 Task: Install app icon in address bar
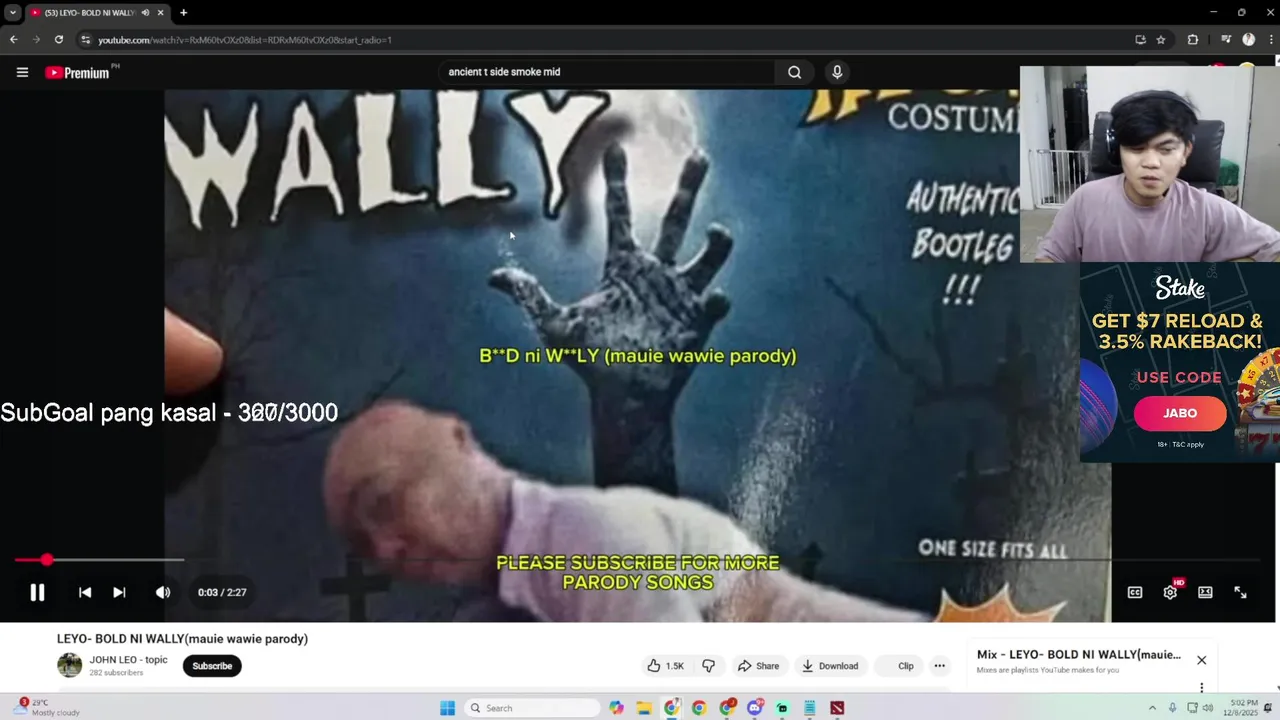click(1140, 40)
